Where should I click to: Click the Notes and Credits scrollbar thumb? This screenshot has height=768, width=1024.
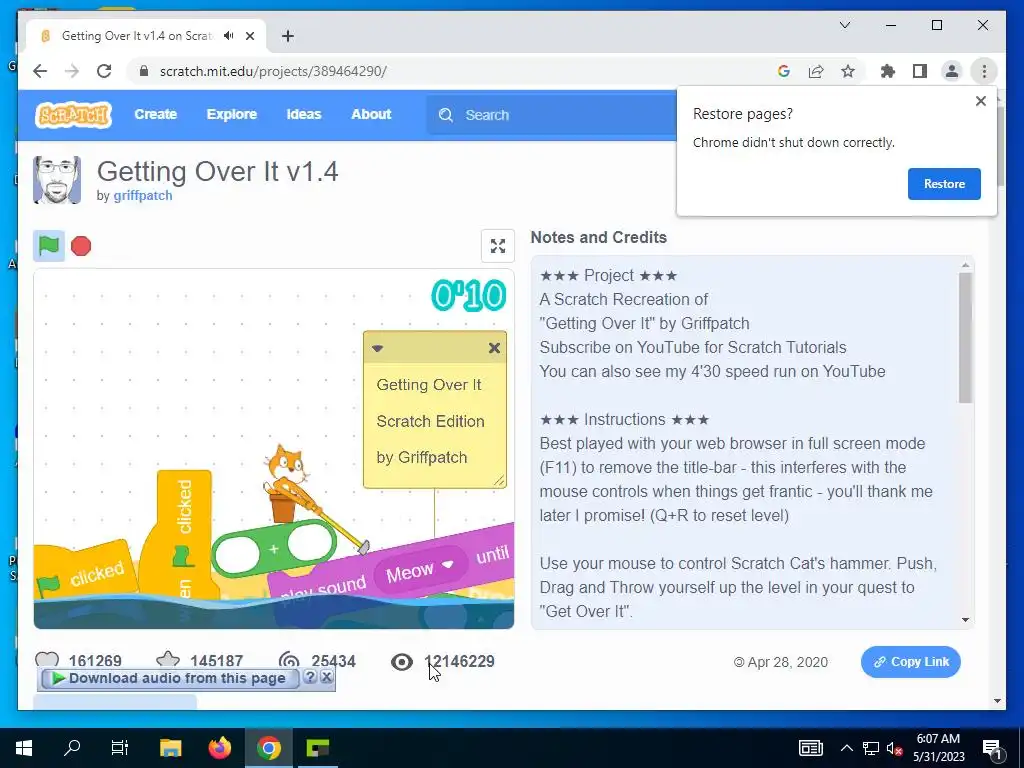(x=965, y=338)
